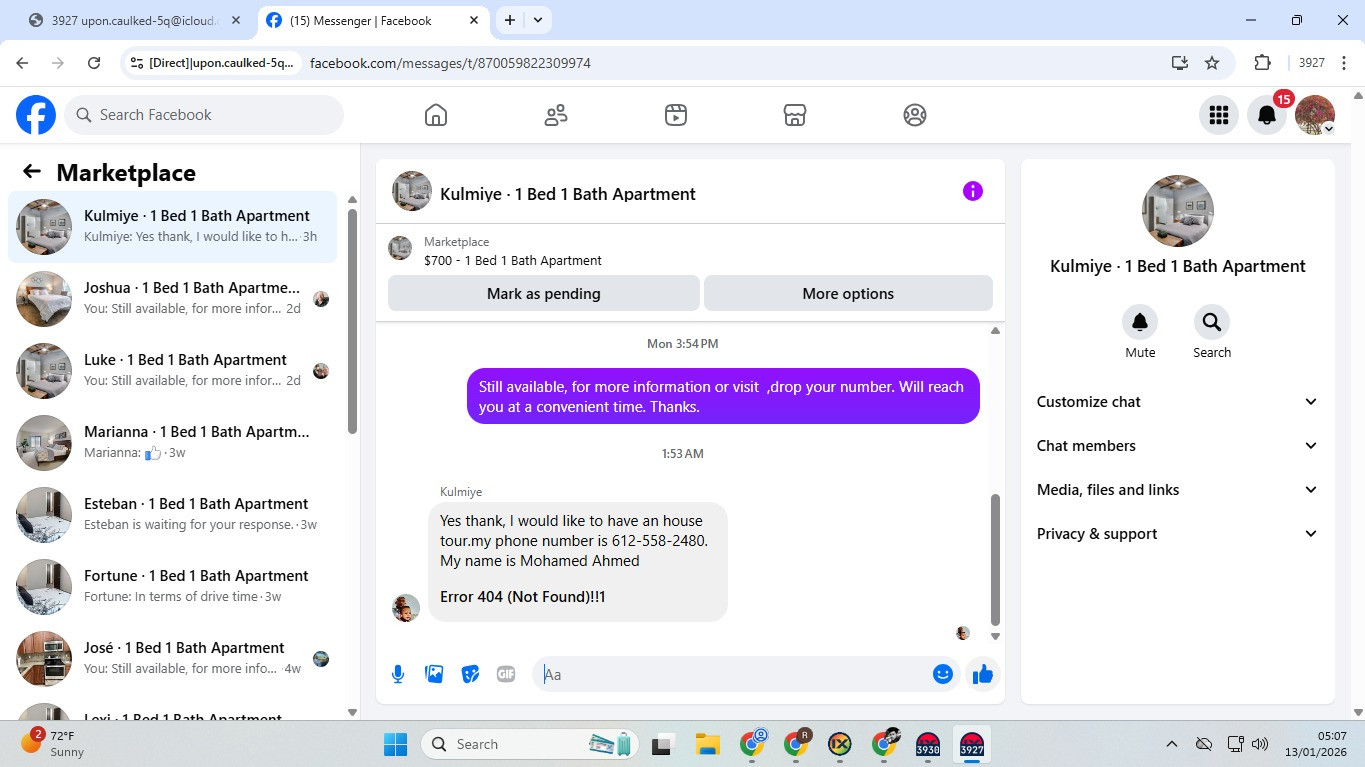
Task: Open the Groups icon in top navigation
Action: click(915, 115)
